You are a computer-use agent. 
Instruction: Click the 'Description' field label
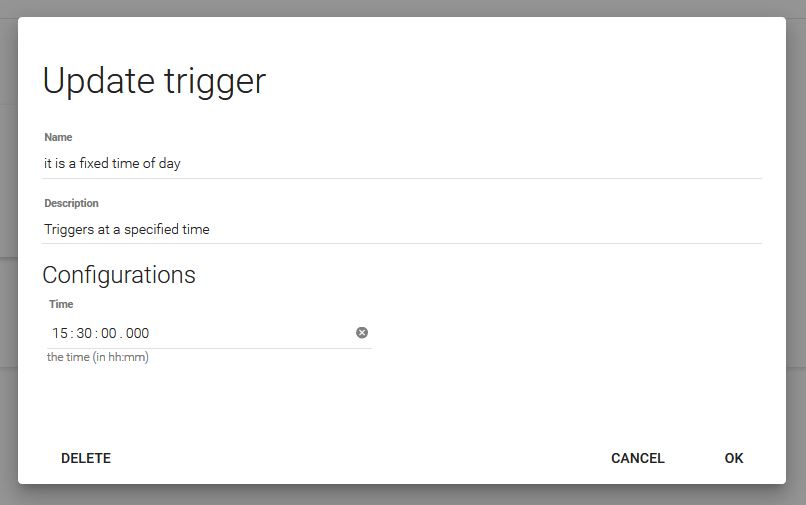point(71,203)
